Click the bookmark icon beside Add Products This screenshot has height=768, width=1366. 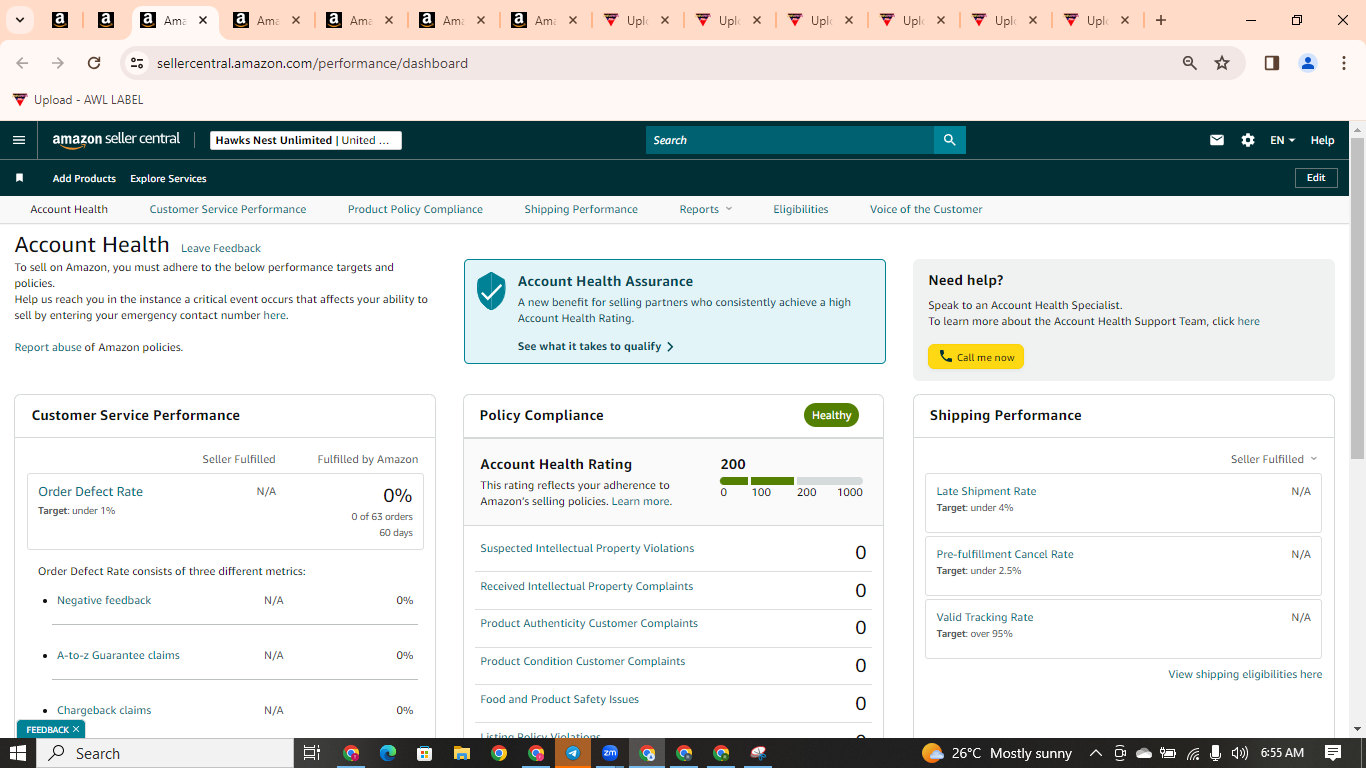(19, 178)
